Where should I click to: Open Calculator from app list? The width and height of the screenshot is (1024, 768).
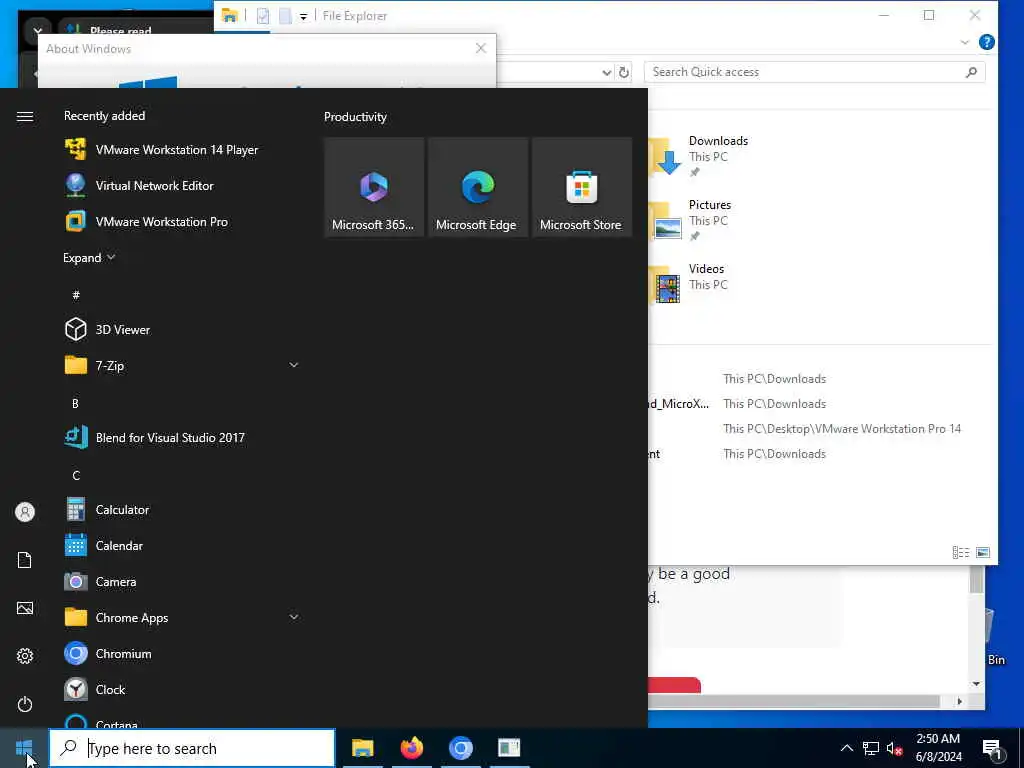point(122,509)
